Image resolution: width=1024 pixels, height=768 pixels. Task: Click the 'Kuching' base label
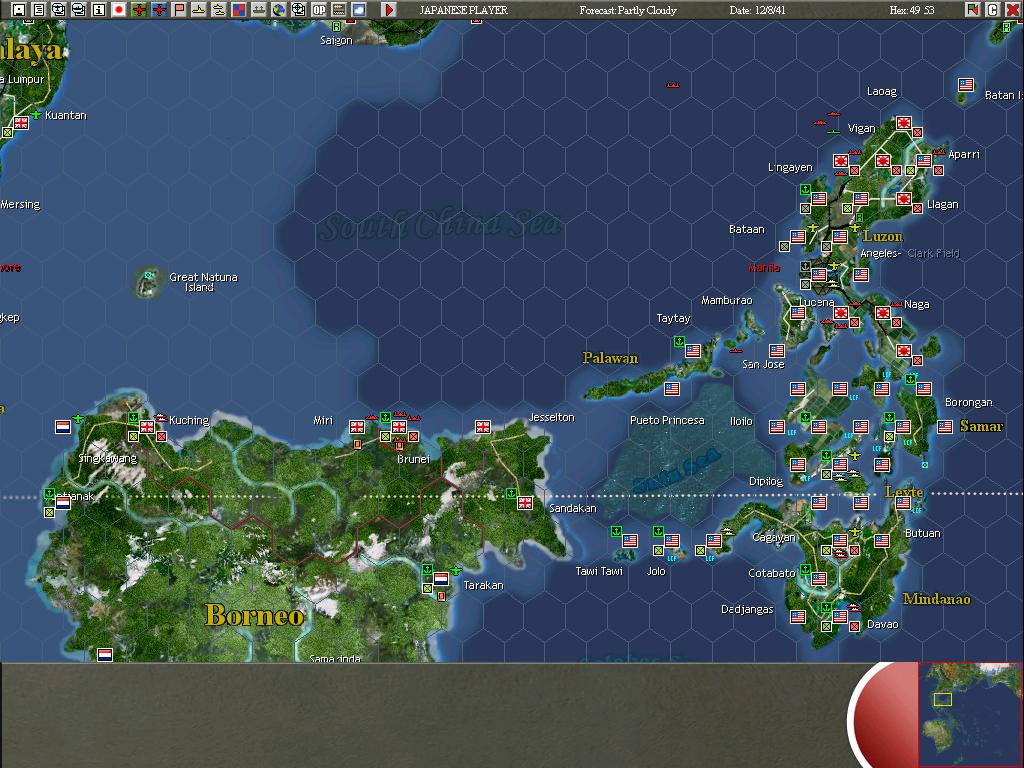coord(189,420)
